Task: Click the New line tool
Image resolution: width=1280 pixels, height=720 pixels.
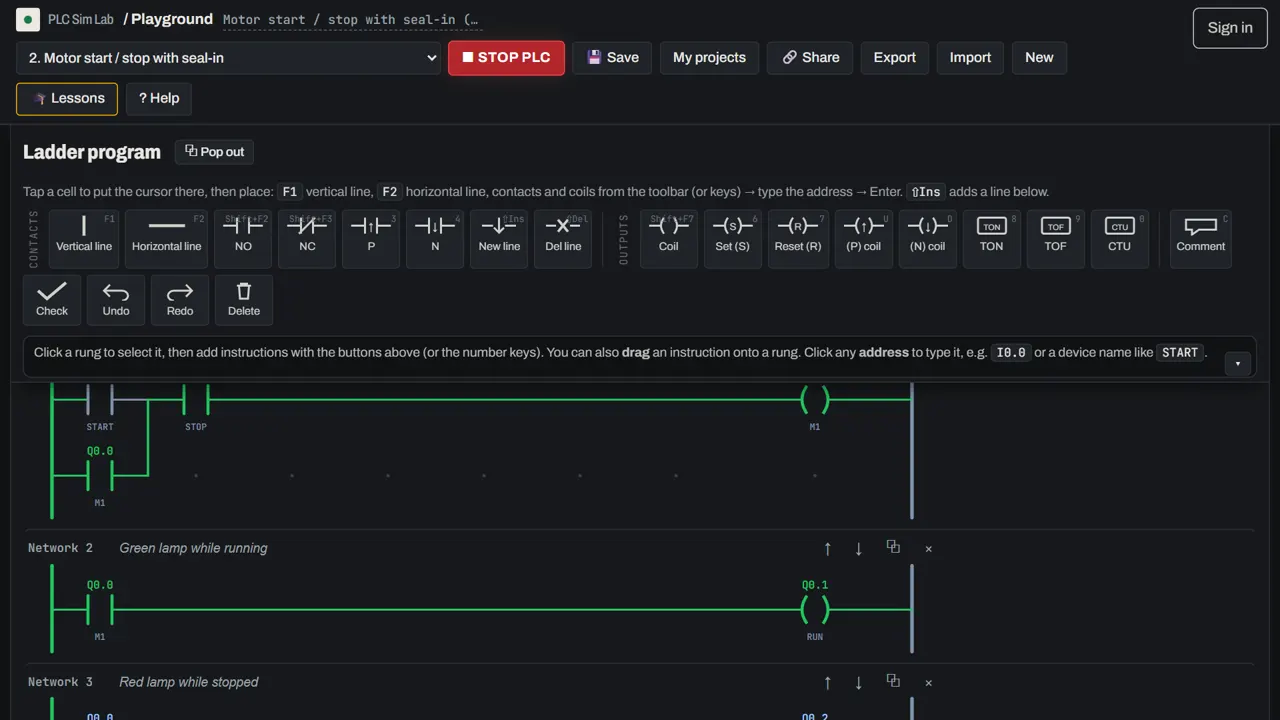Action: click(x=499, y=239)
